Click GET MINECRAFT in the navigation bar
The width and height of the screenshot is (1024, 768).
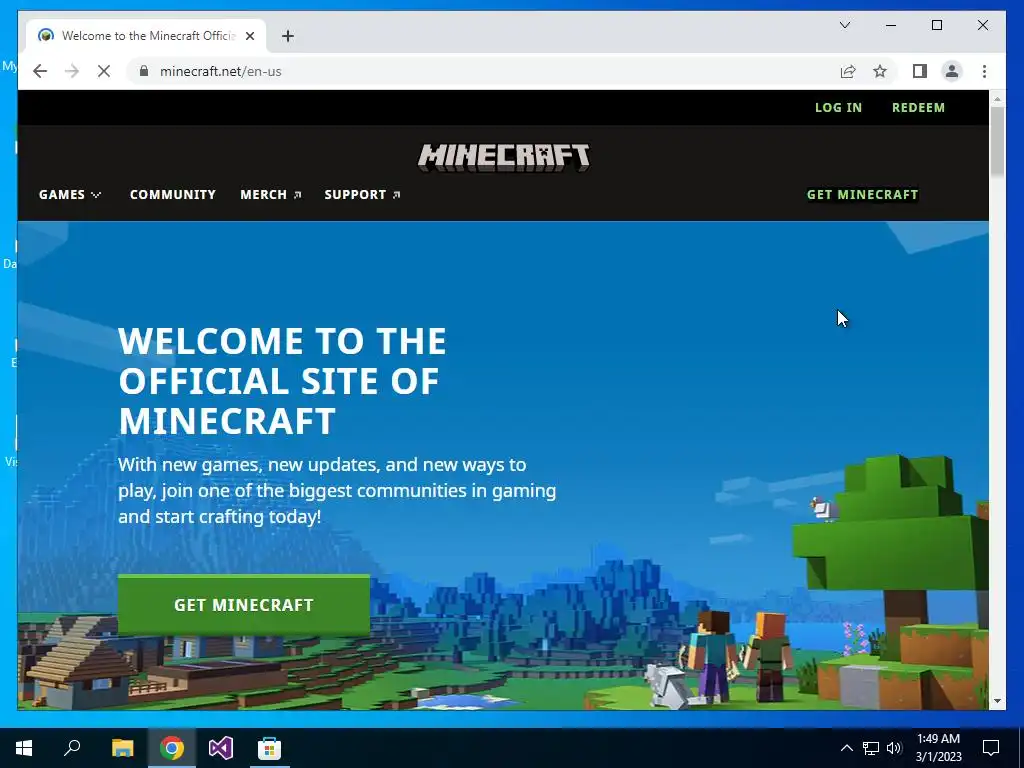click(862, 195)
